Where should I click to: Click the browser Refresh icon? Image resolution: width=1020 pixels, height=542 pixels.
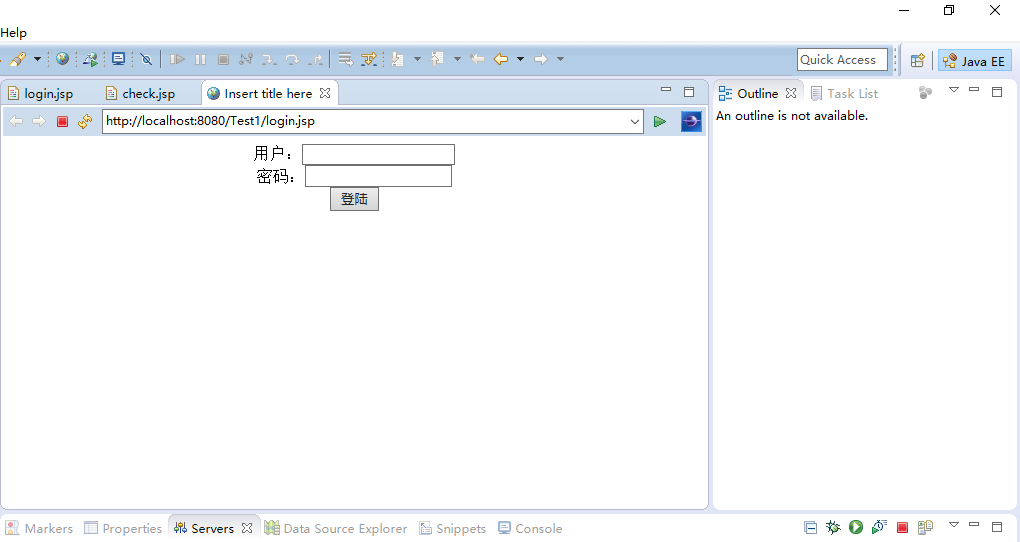[x=85, y=121]
